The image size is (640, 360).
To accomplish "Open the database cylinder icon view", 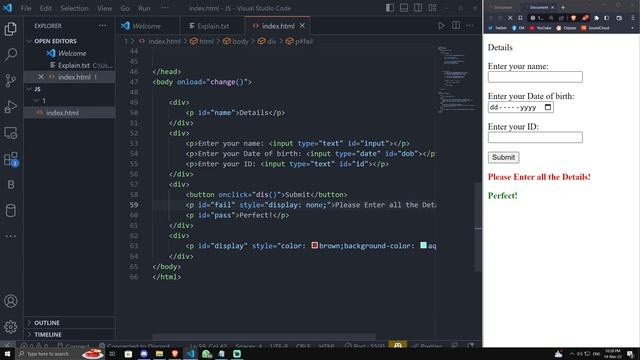I will [11, 211].
